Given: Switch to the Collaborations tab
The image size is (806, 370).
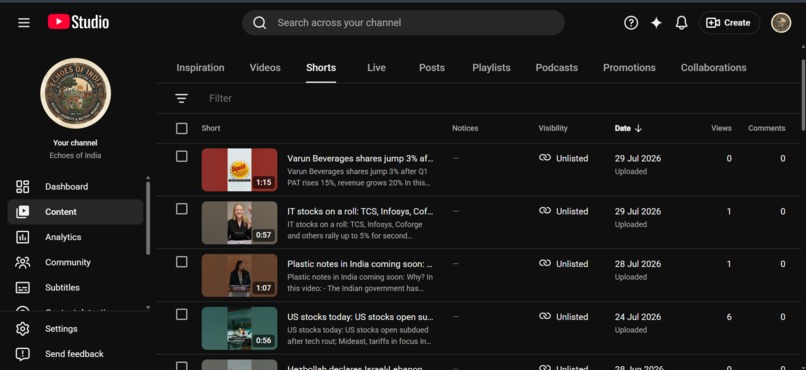Looking at the screenshot, I should click(x=713, y=68).
